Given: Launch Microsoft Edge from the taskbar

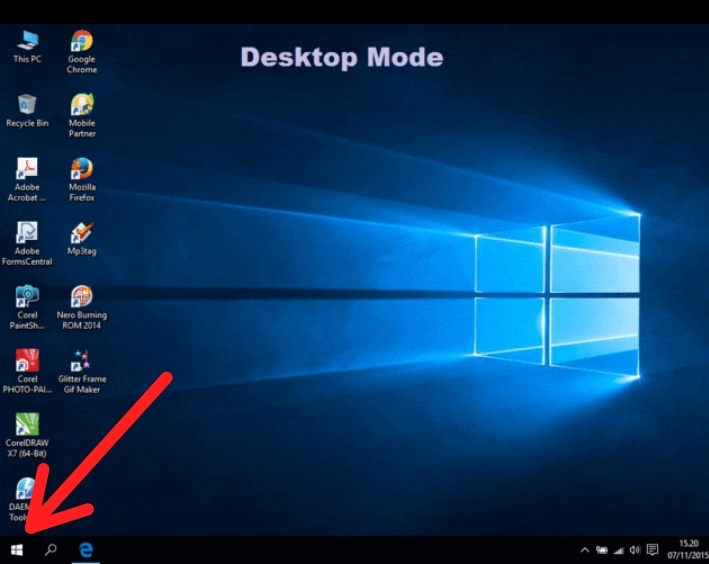Looking at the screenshot, I should [x=87, y=550].
